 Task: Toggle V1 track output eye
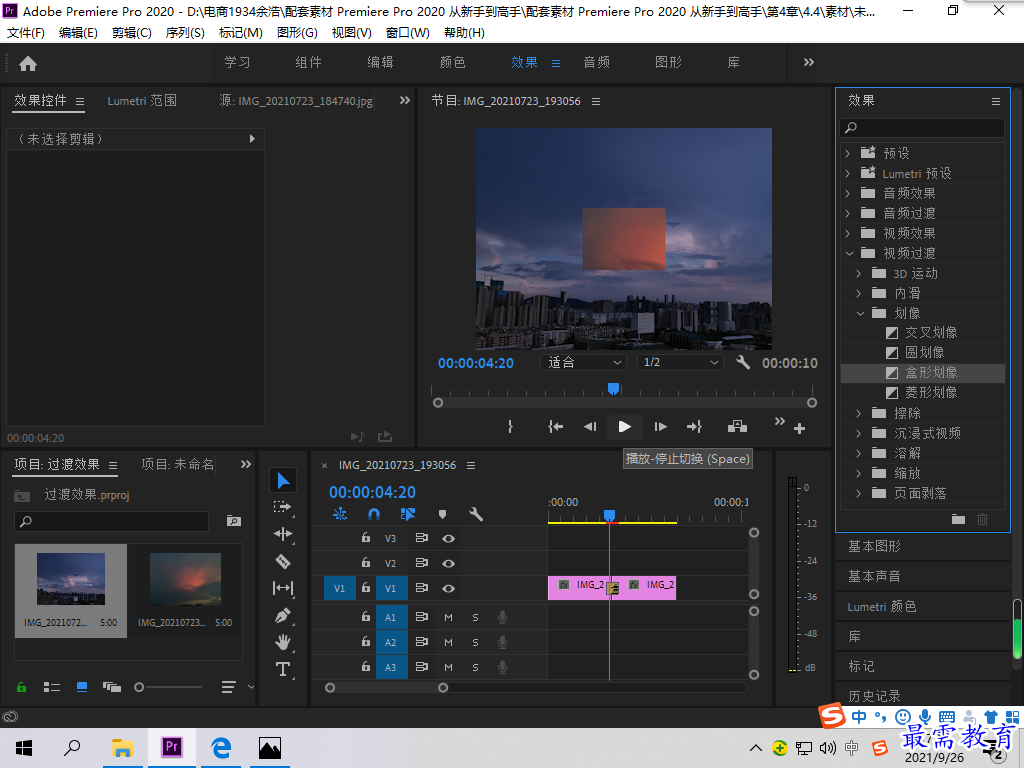click(x=448, y=588)
